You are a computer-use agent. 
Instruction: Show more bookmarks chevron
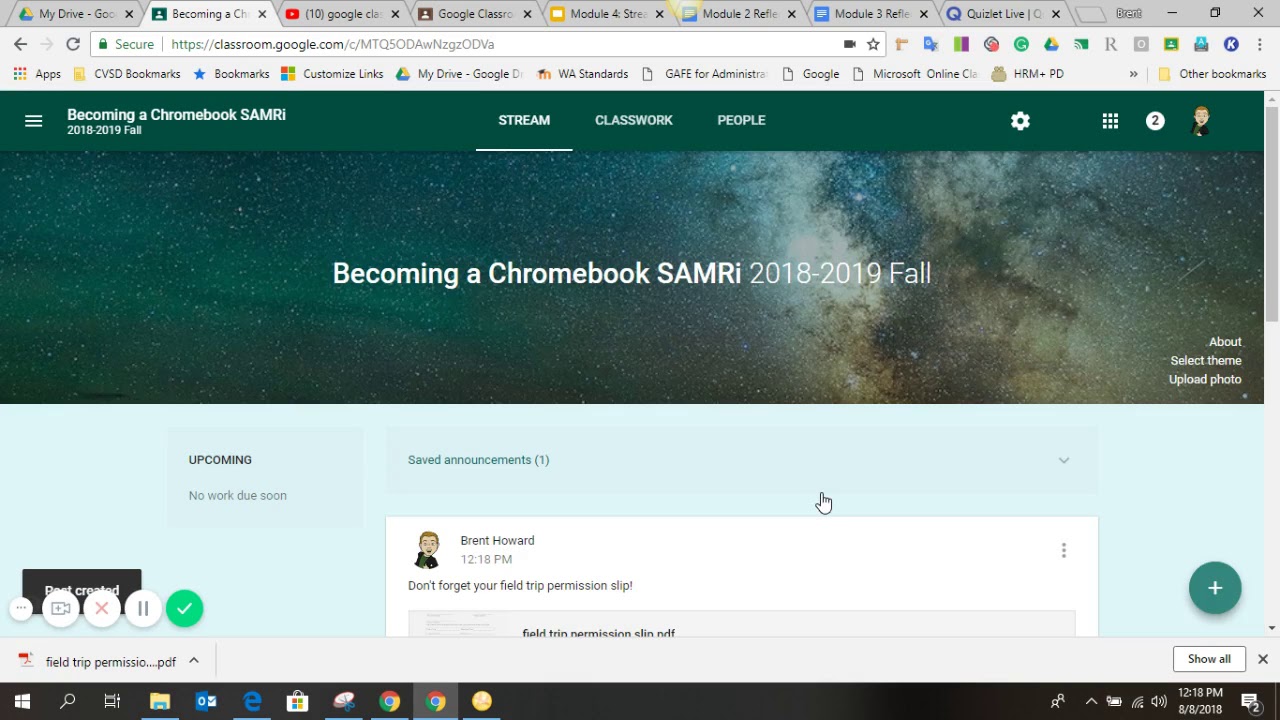coord(1133,74)
